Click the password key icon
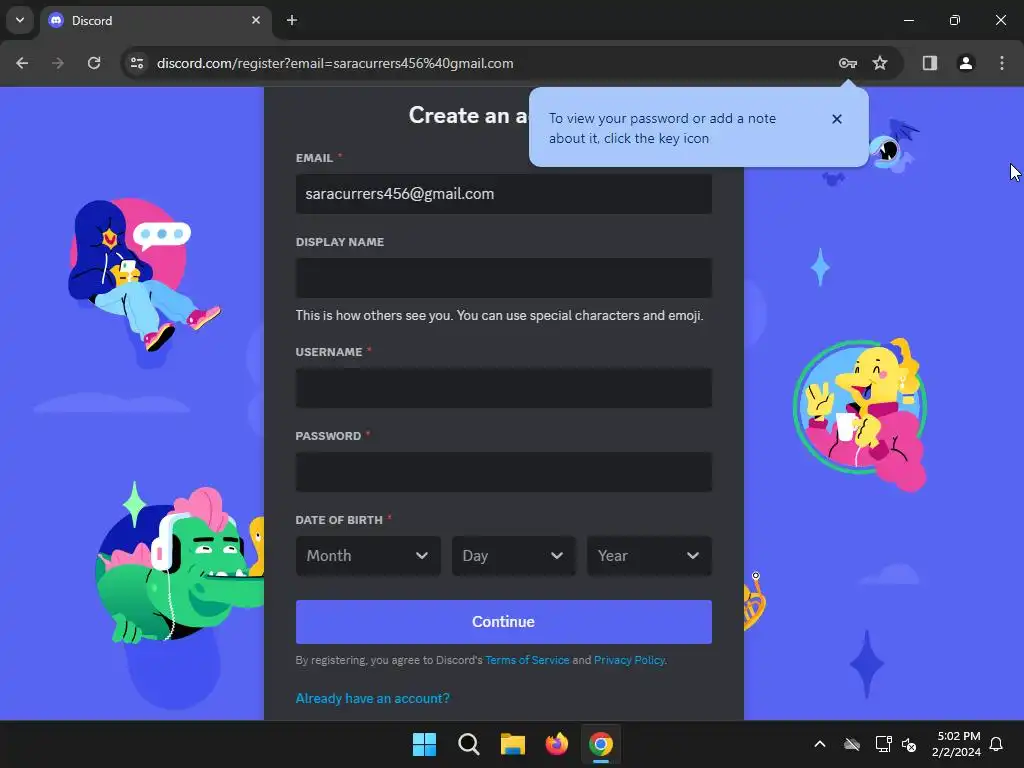Screen dimensions: 1024x768 848,63
